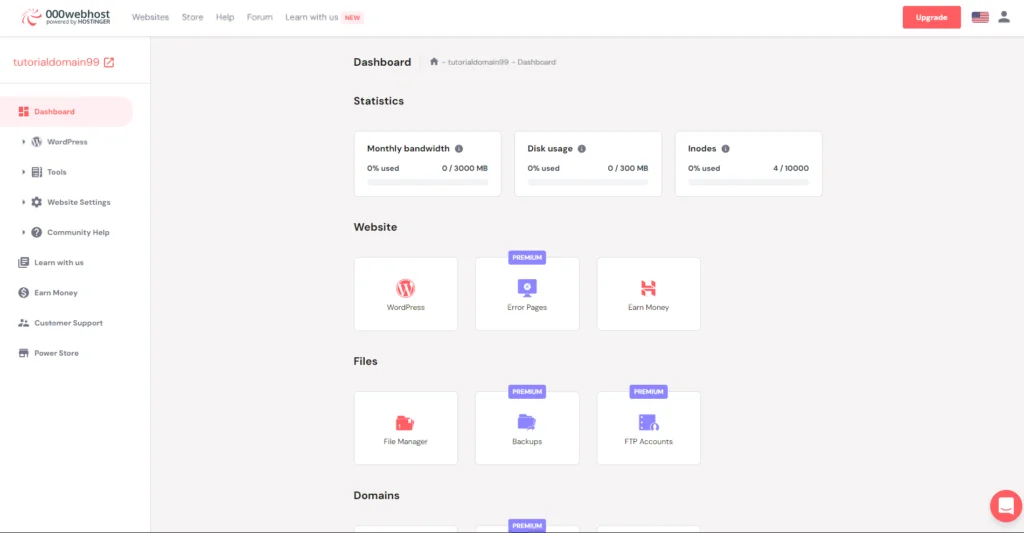The width and height of the screenshot is (1024, 533).
Task: Click the Tools icon in sidebar
Action: click(37, 172)
